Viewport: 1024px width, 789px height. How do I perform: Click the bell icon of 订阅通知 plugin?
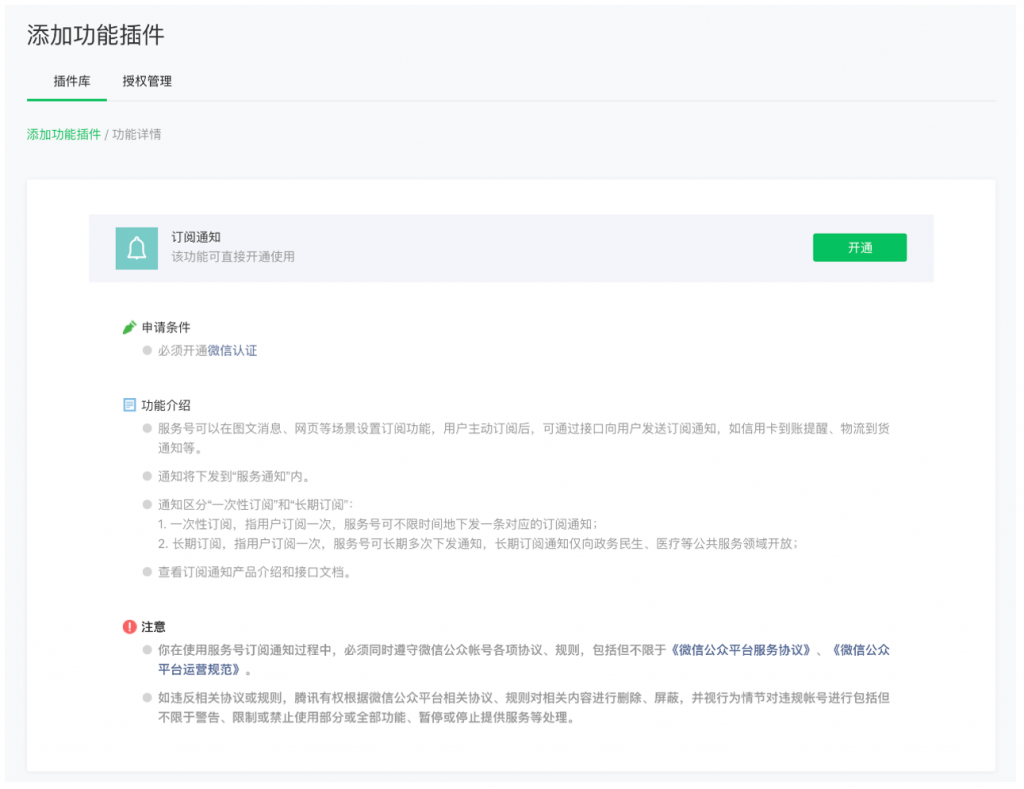point(136,247)
